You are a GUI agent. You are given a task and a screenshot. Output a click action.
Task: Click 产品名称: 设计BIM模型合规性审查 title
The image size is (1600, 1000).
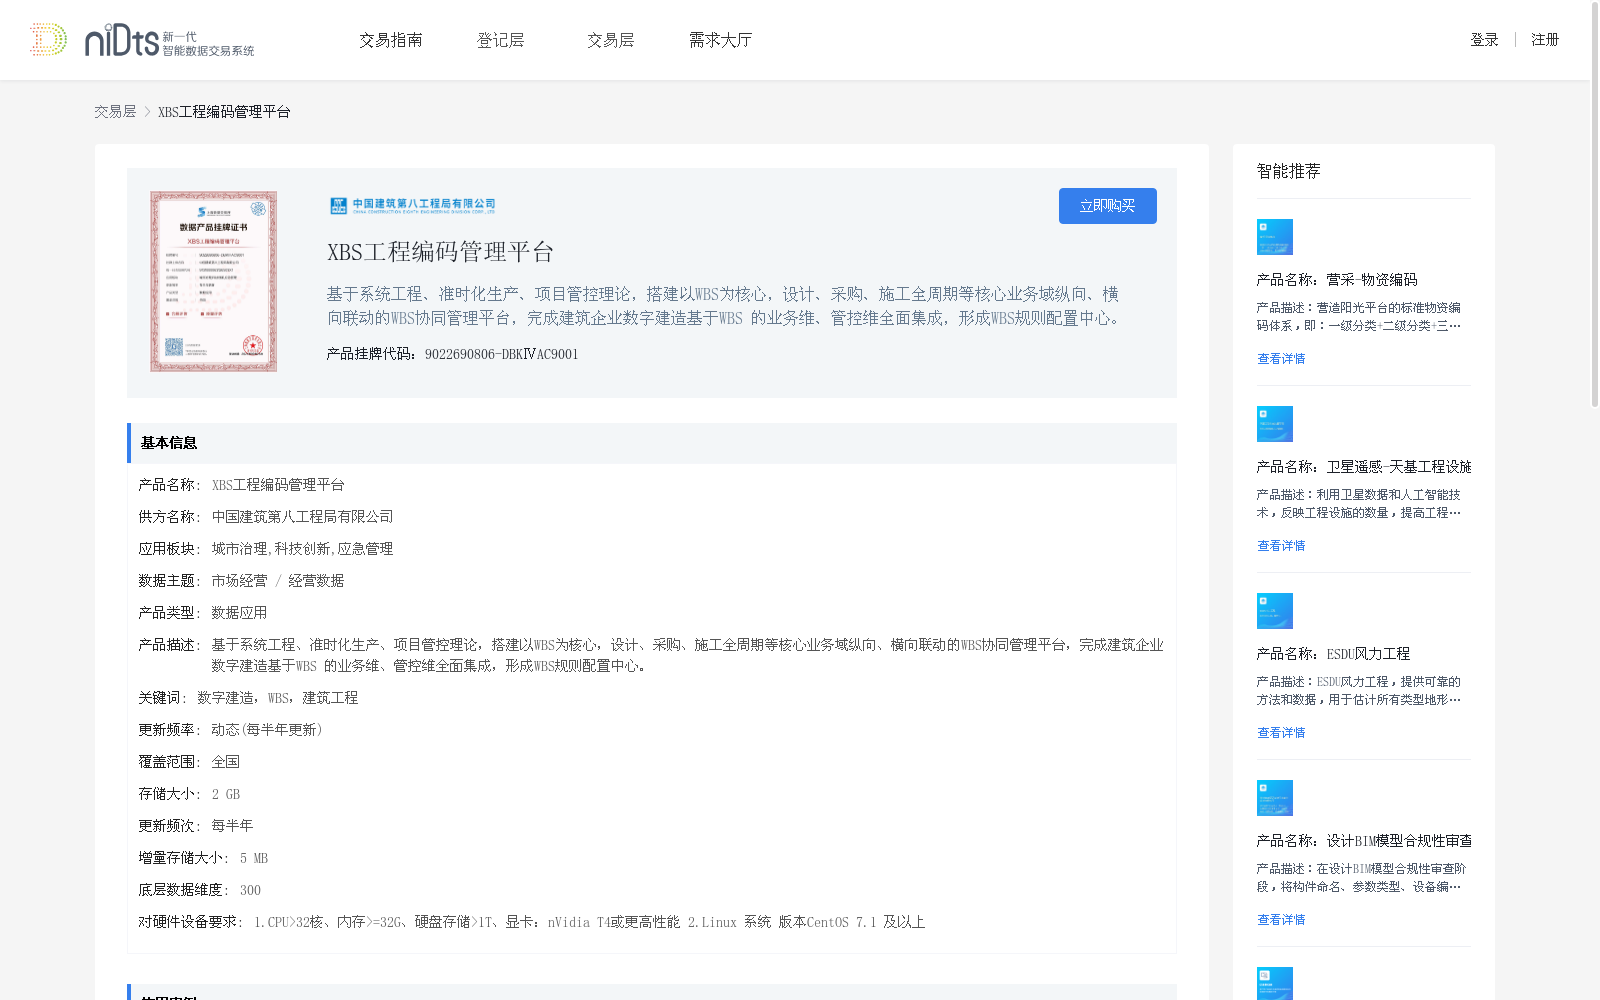click(x=1364, y=841)
